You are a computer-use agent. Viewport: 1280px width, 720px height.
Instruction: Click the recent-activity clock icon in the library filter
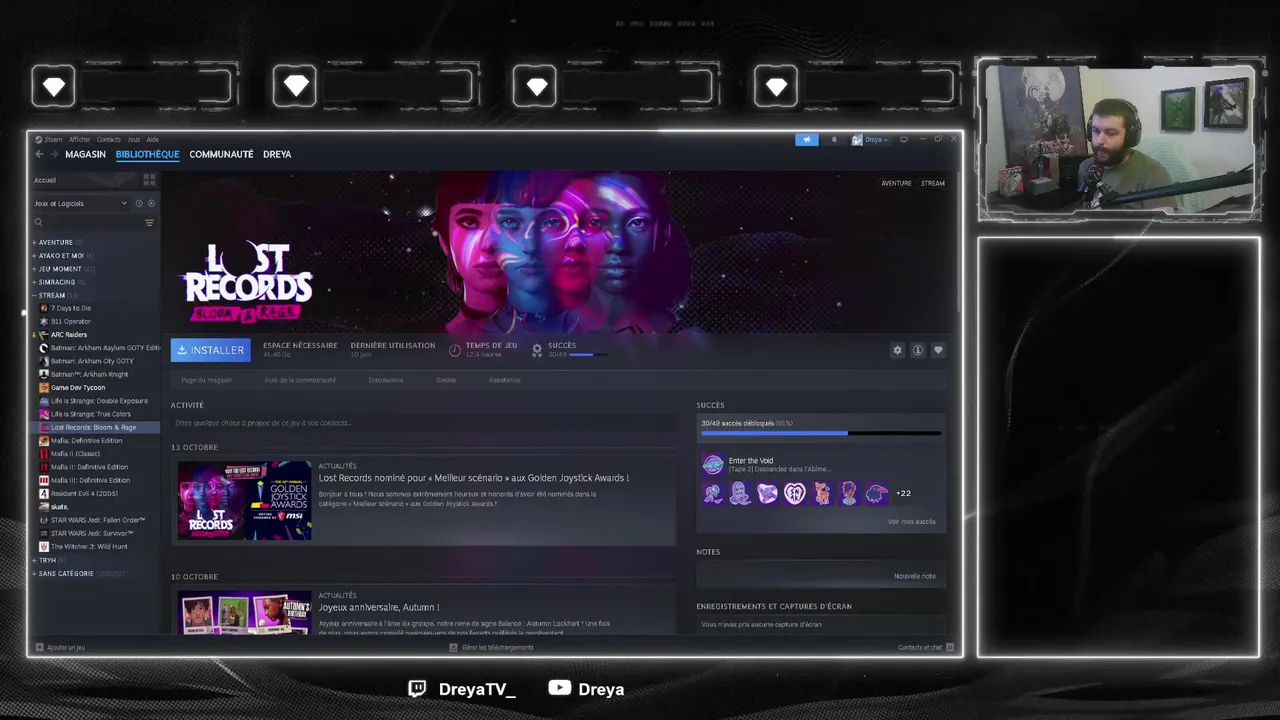pos(139,203)
